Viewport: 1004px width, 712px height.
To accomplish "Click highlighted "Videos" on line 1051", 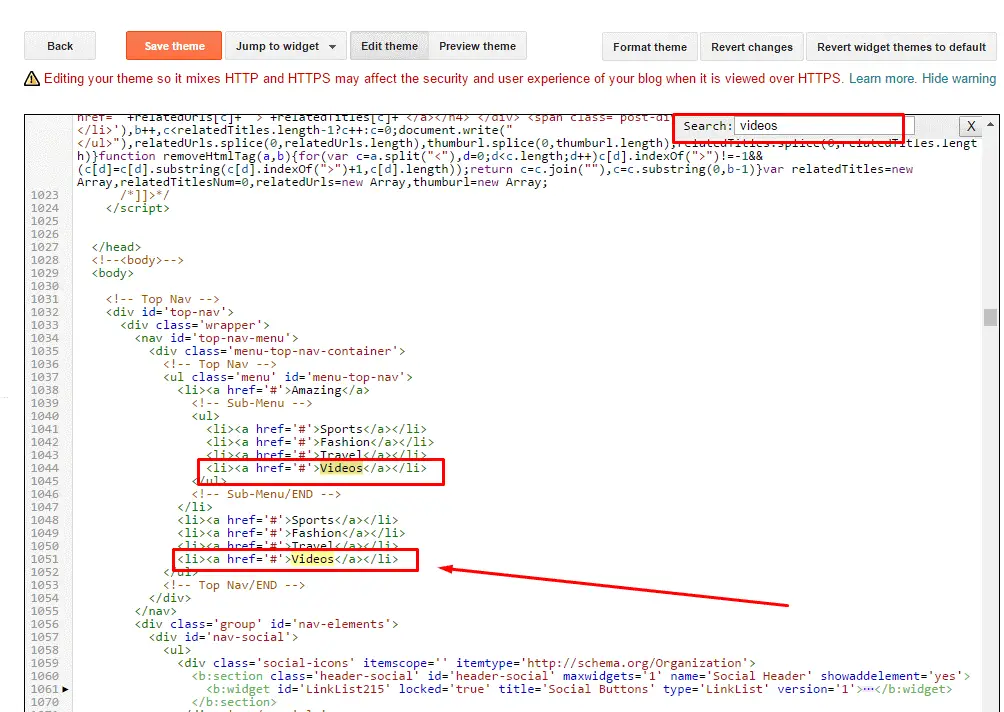I will pyautogui.click(x=312, y=559).
